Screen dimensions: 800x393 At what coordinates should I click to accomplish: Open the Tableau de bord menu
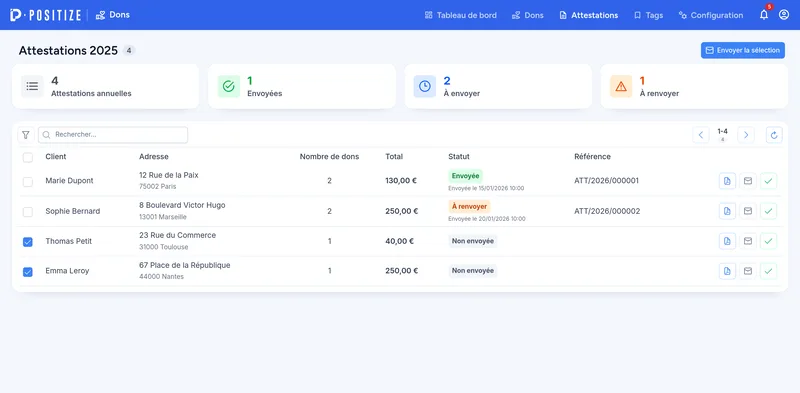[x=461, y=15]
